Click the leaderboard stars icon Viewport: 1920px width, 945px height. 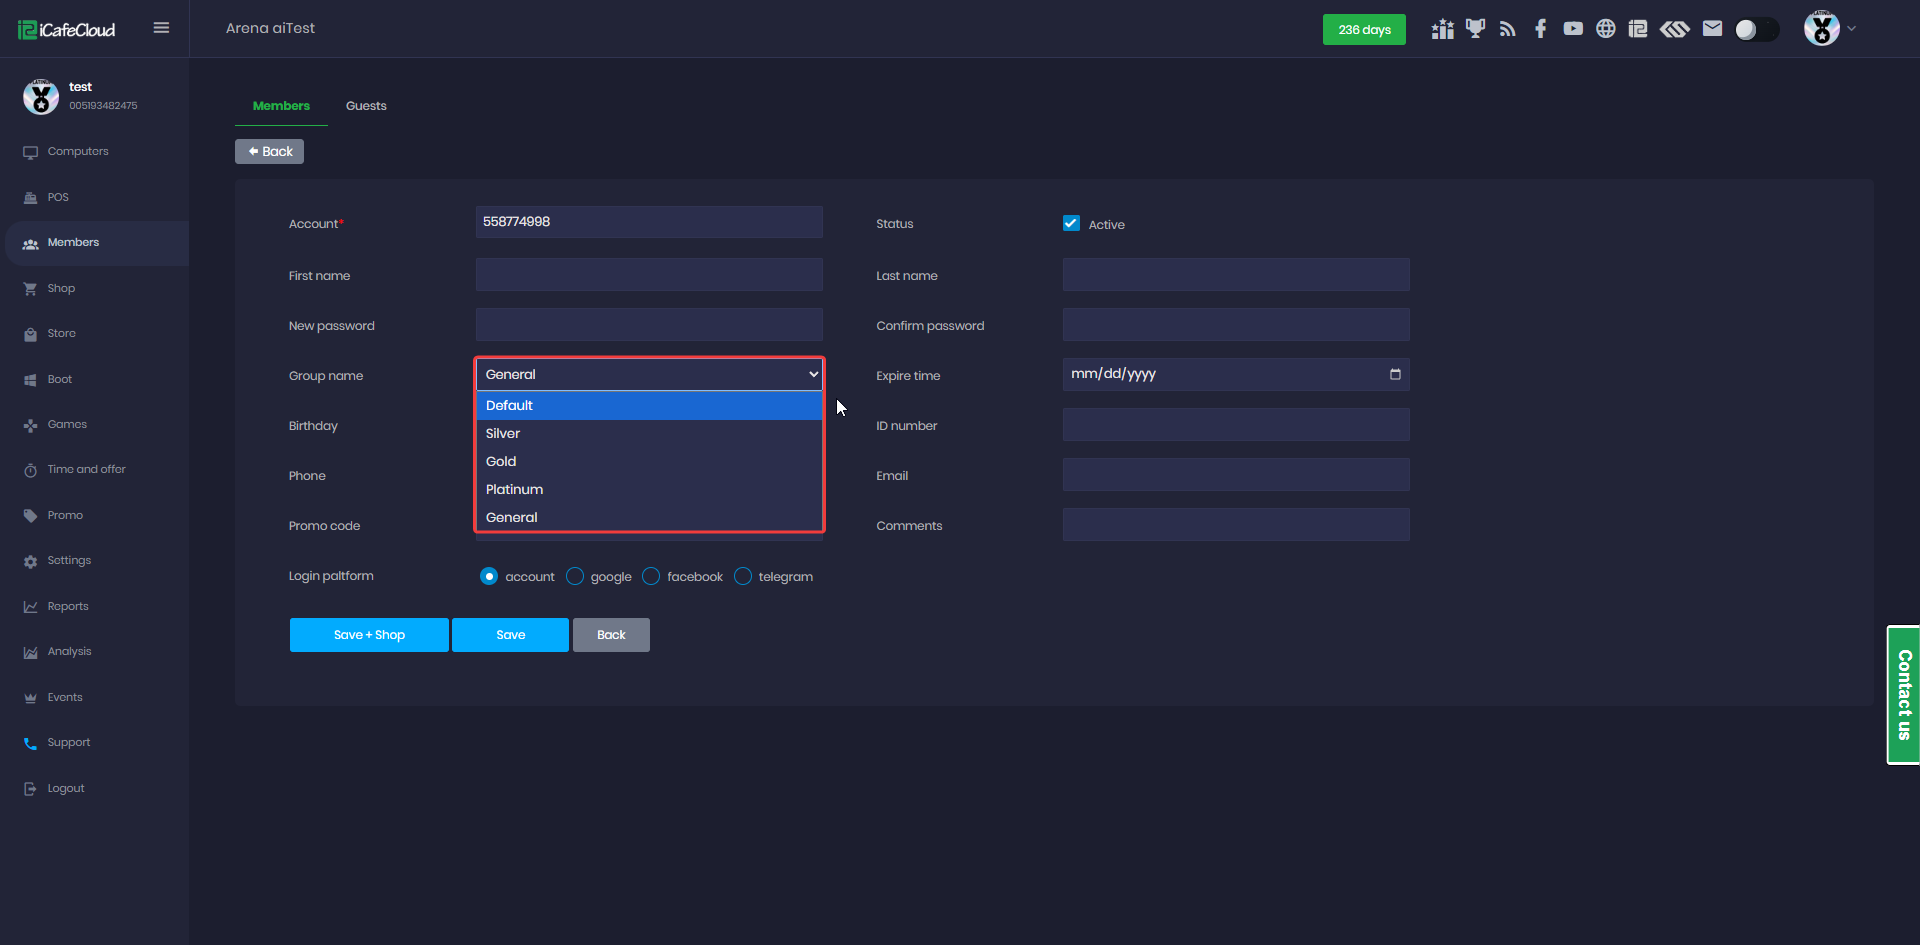pos(1442,29)
